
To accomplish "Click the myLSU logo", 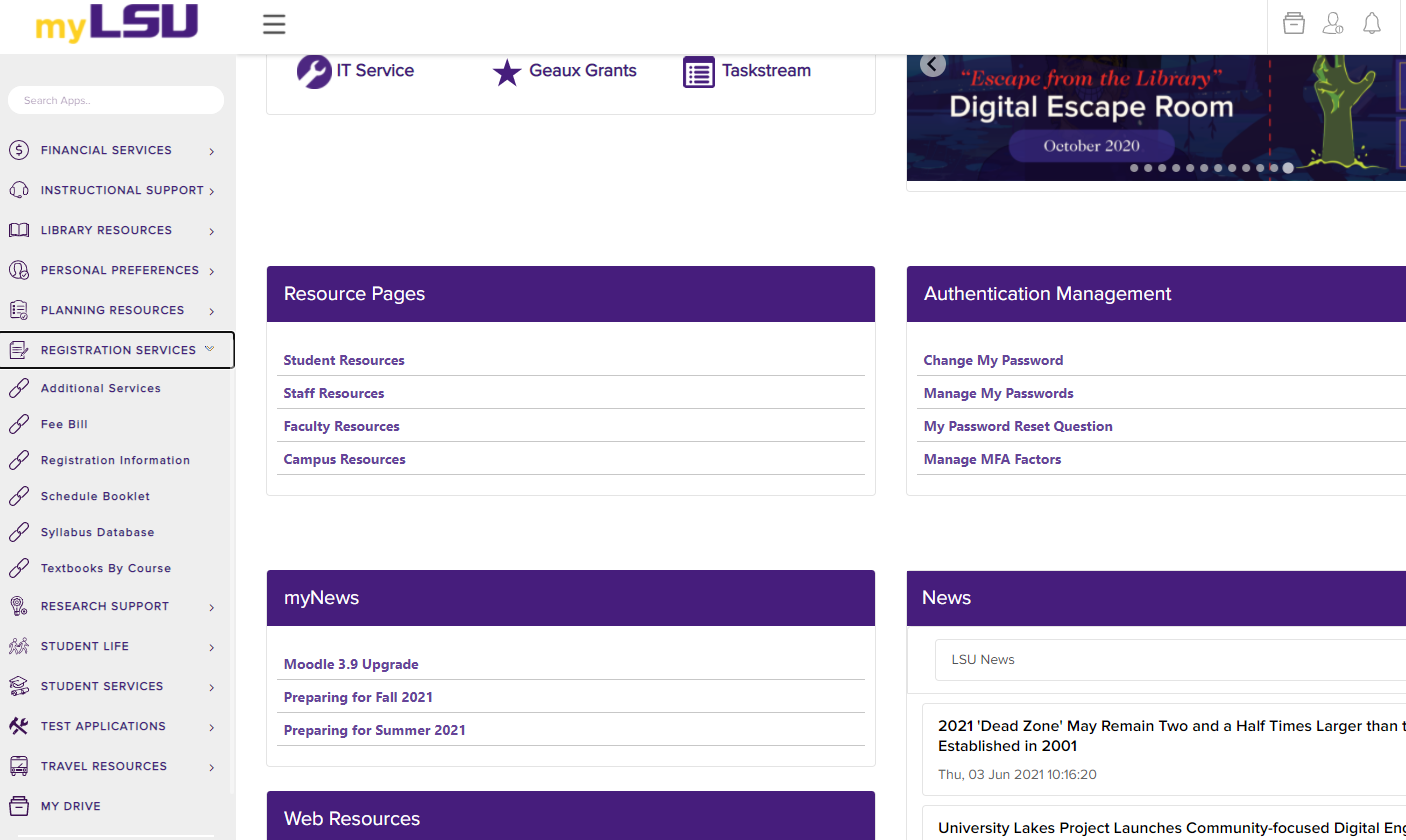I will coord(117,24).
